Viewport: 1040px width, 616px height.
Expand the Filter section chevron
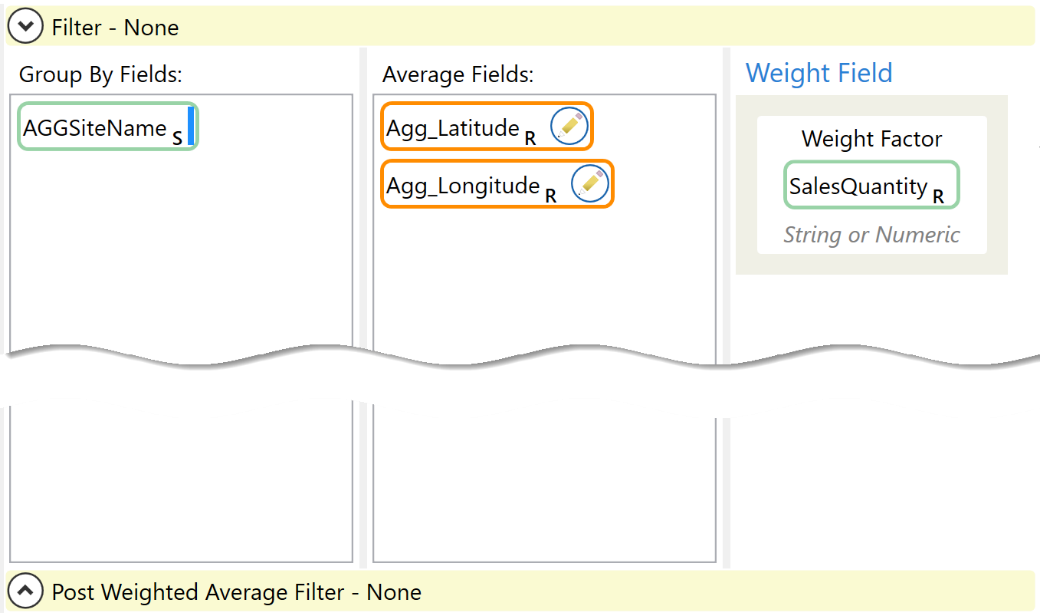(25, 27)
